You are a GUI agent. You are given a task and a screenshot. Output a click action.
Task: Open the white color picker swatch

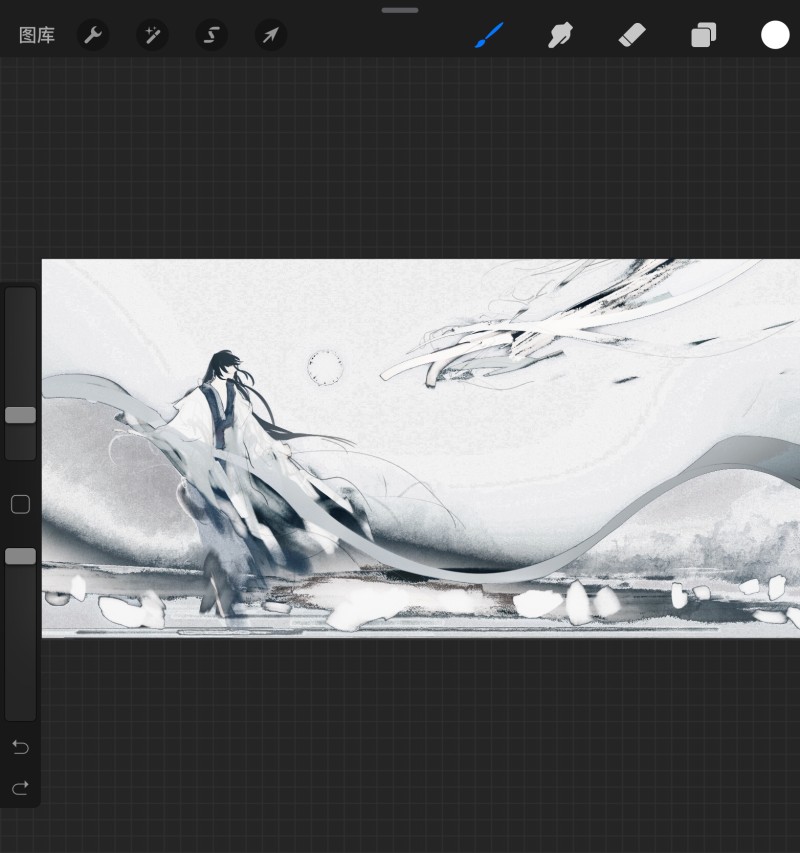[775, 35]
